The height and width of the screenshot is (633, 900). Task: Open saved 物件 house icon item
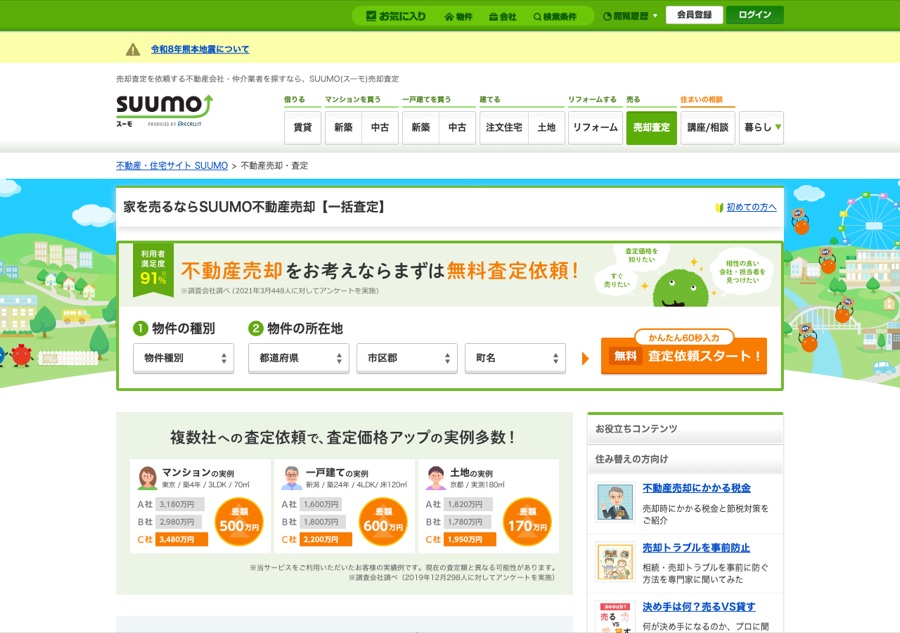tap(458, 17)
